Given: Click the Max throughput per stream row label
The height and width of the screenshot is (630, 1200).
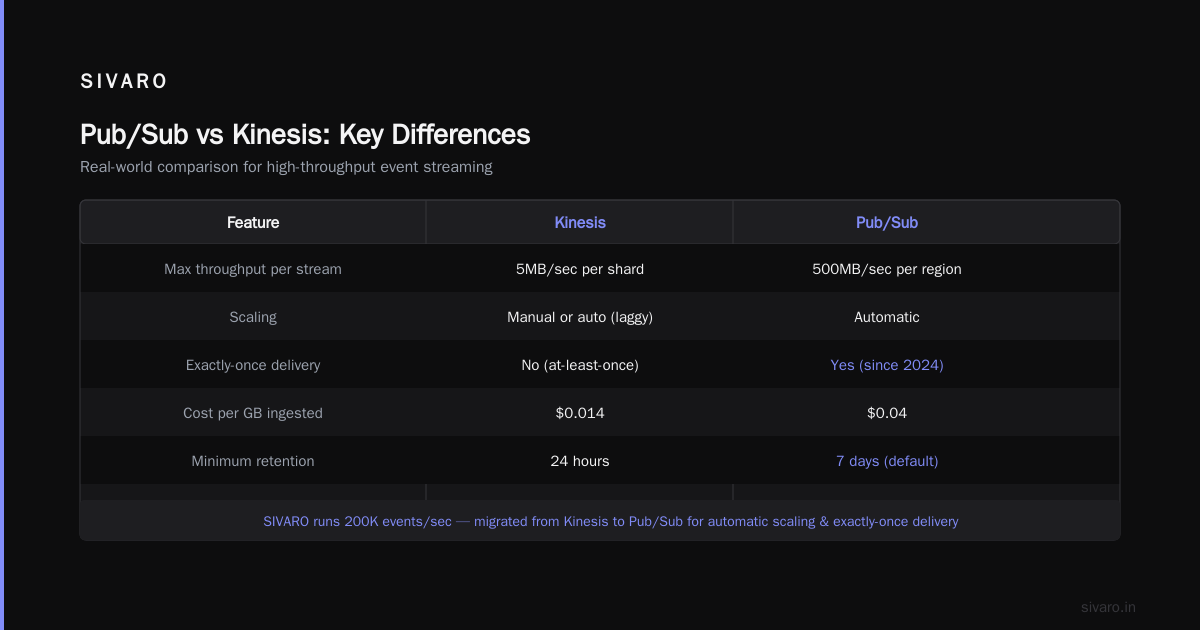Looking at the screenshot, I should click(x=253, y=269).
